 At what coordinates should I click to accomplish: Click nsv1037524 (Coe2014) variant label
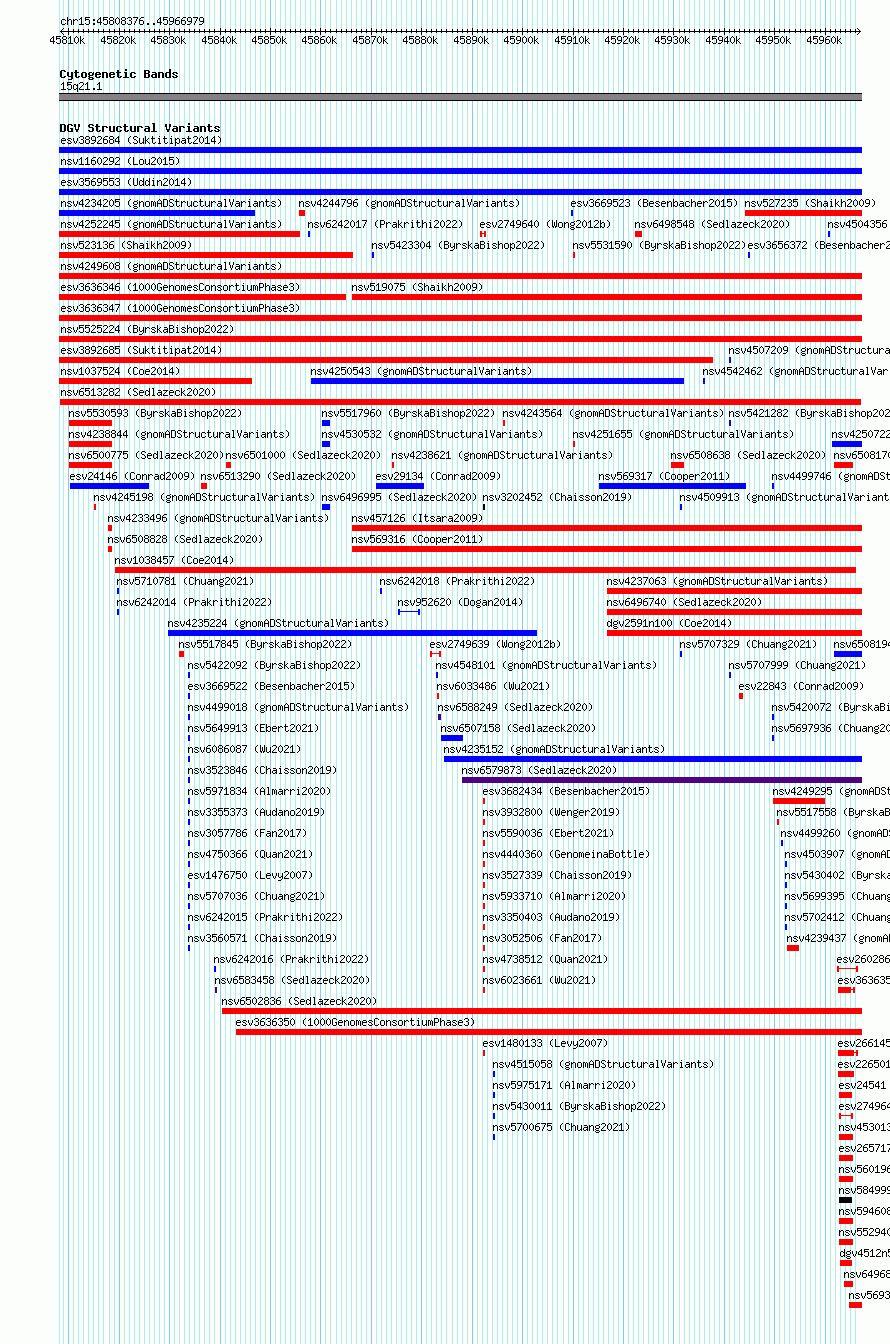(x=120, y=371)
